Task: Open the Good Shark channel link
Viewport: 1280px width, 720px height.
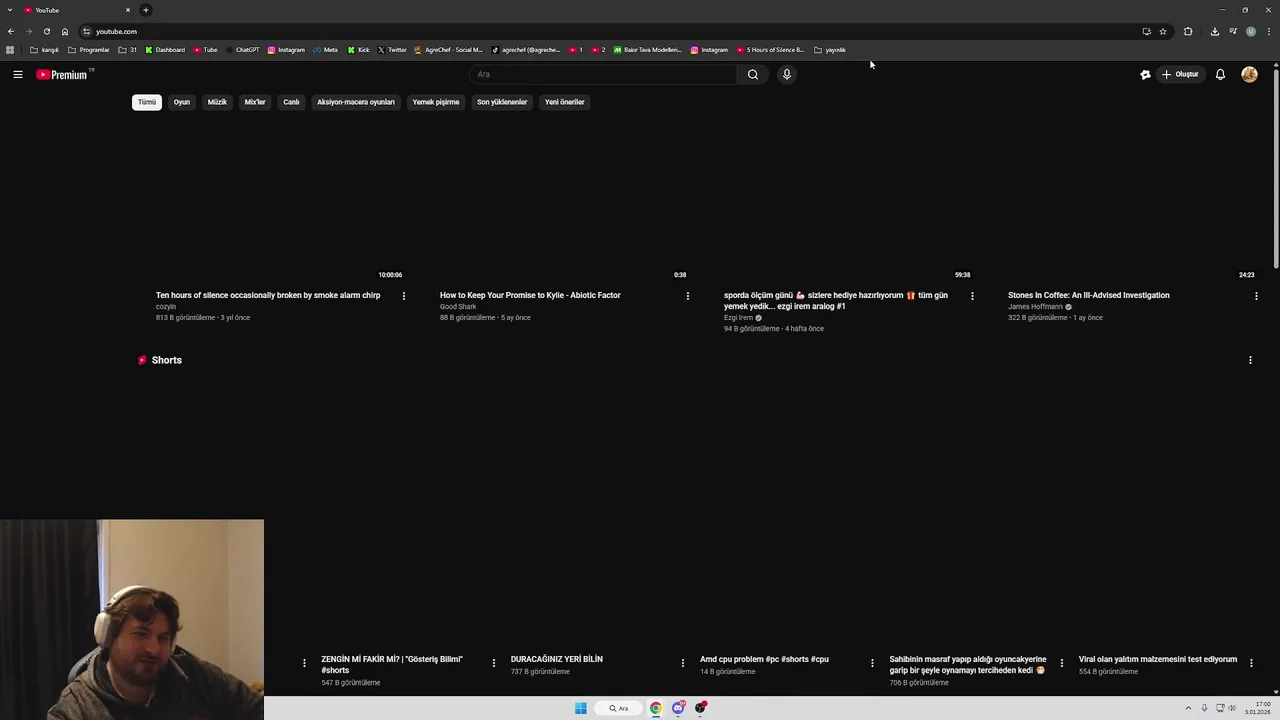Action: click(x=458, y=307)
